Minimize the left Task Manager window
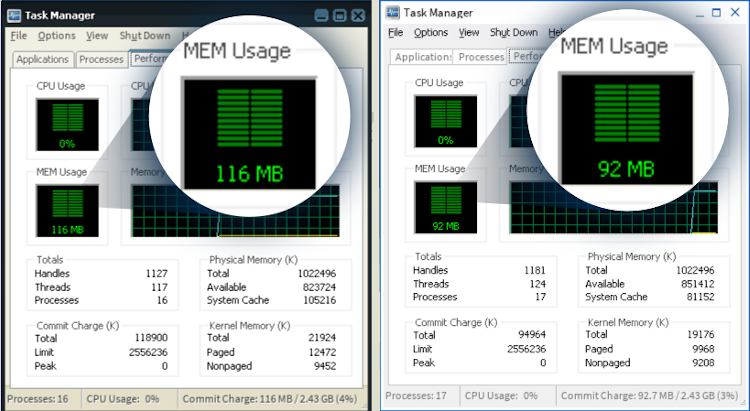The image size is (750, 411). 322,16
